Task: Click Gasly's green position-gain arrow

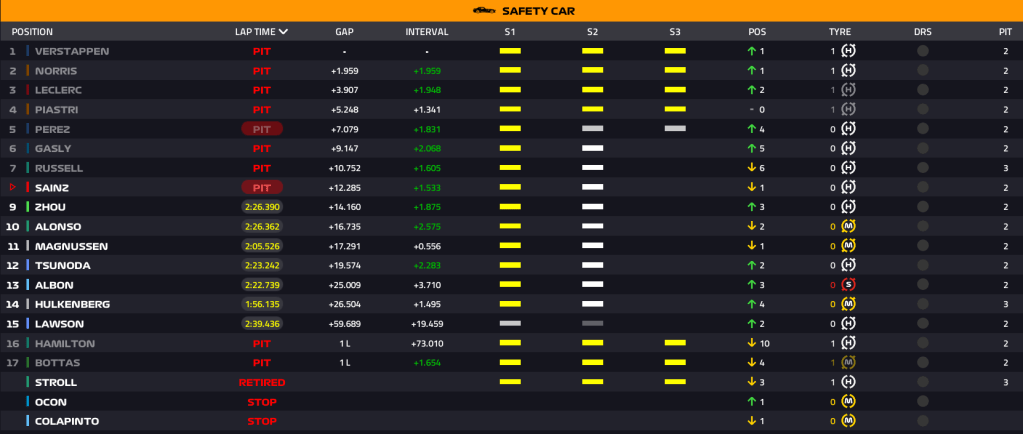Action: tap(752, 148)
